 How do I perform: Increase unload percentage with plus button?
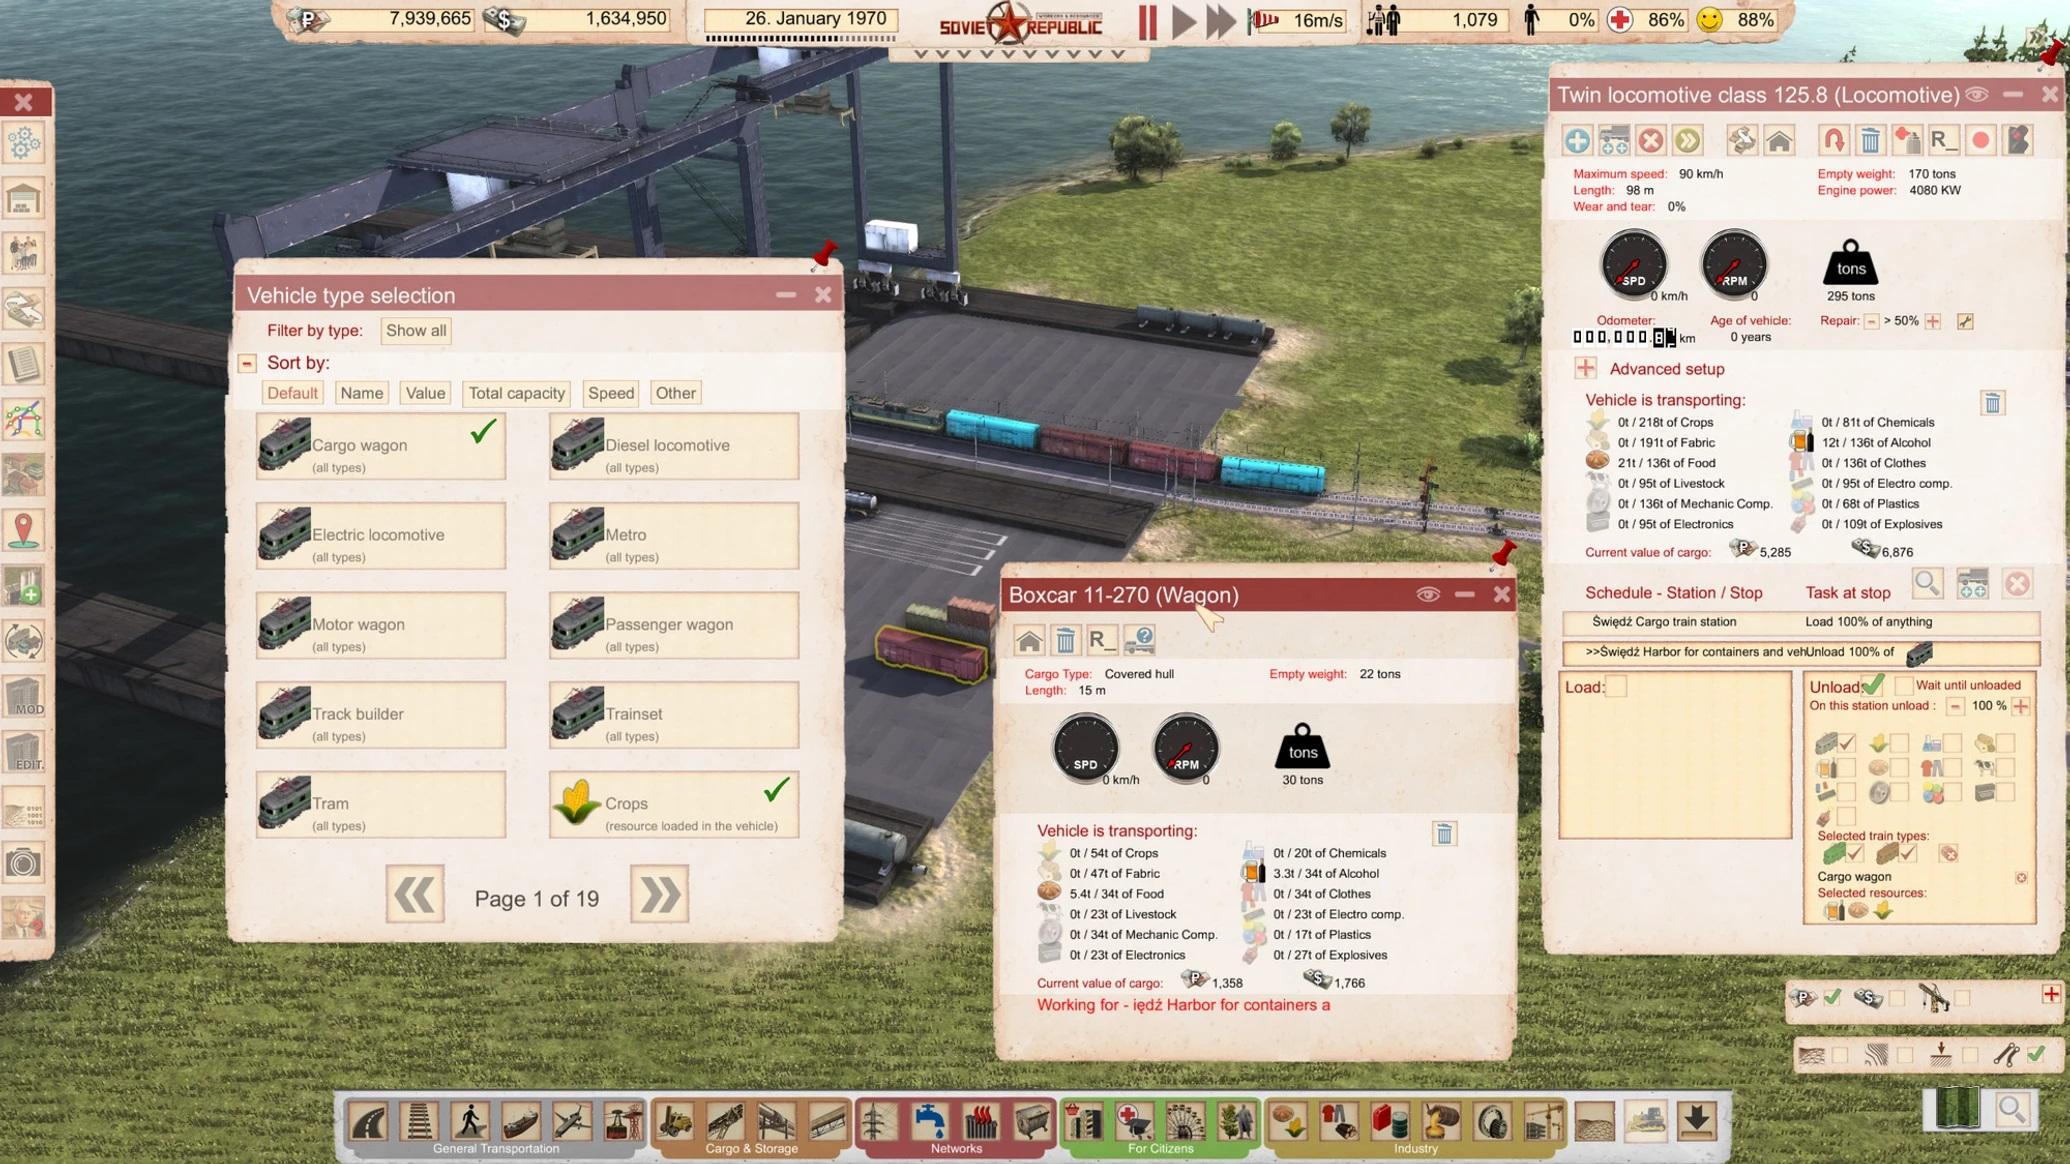pos(2021,706)
